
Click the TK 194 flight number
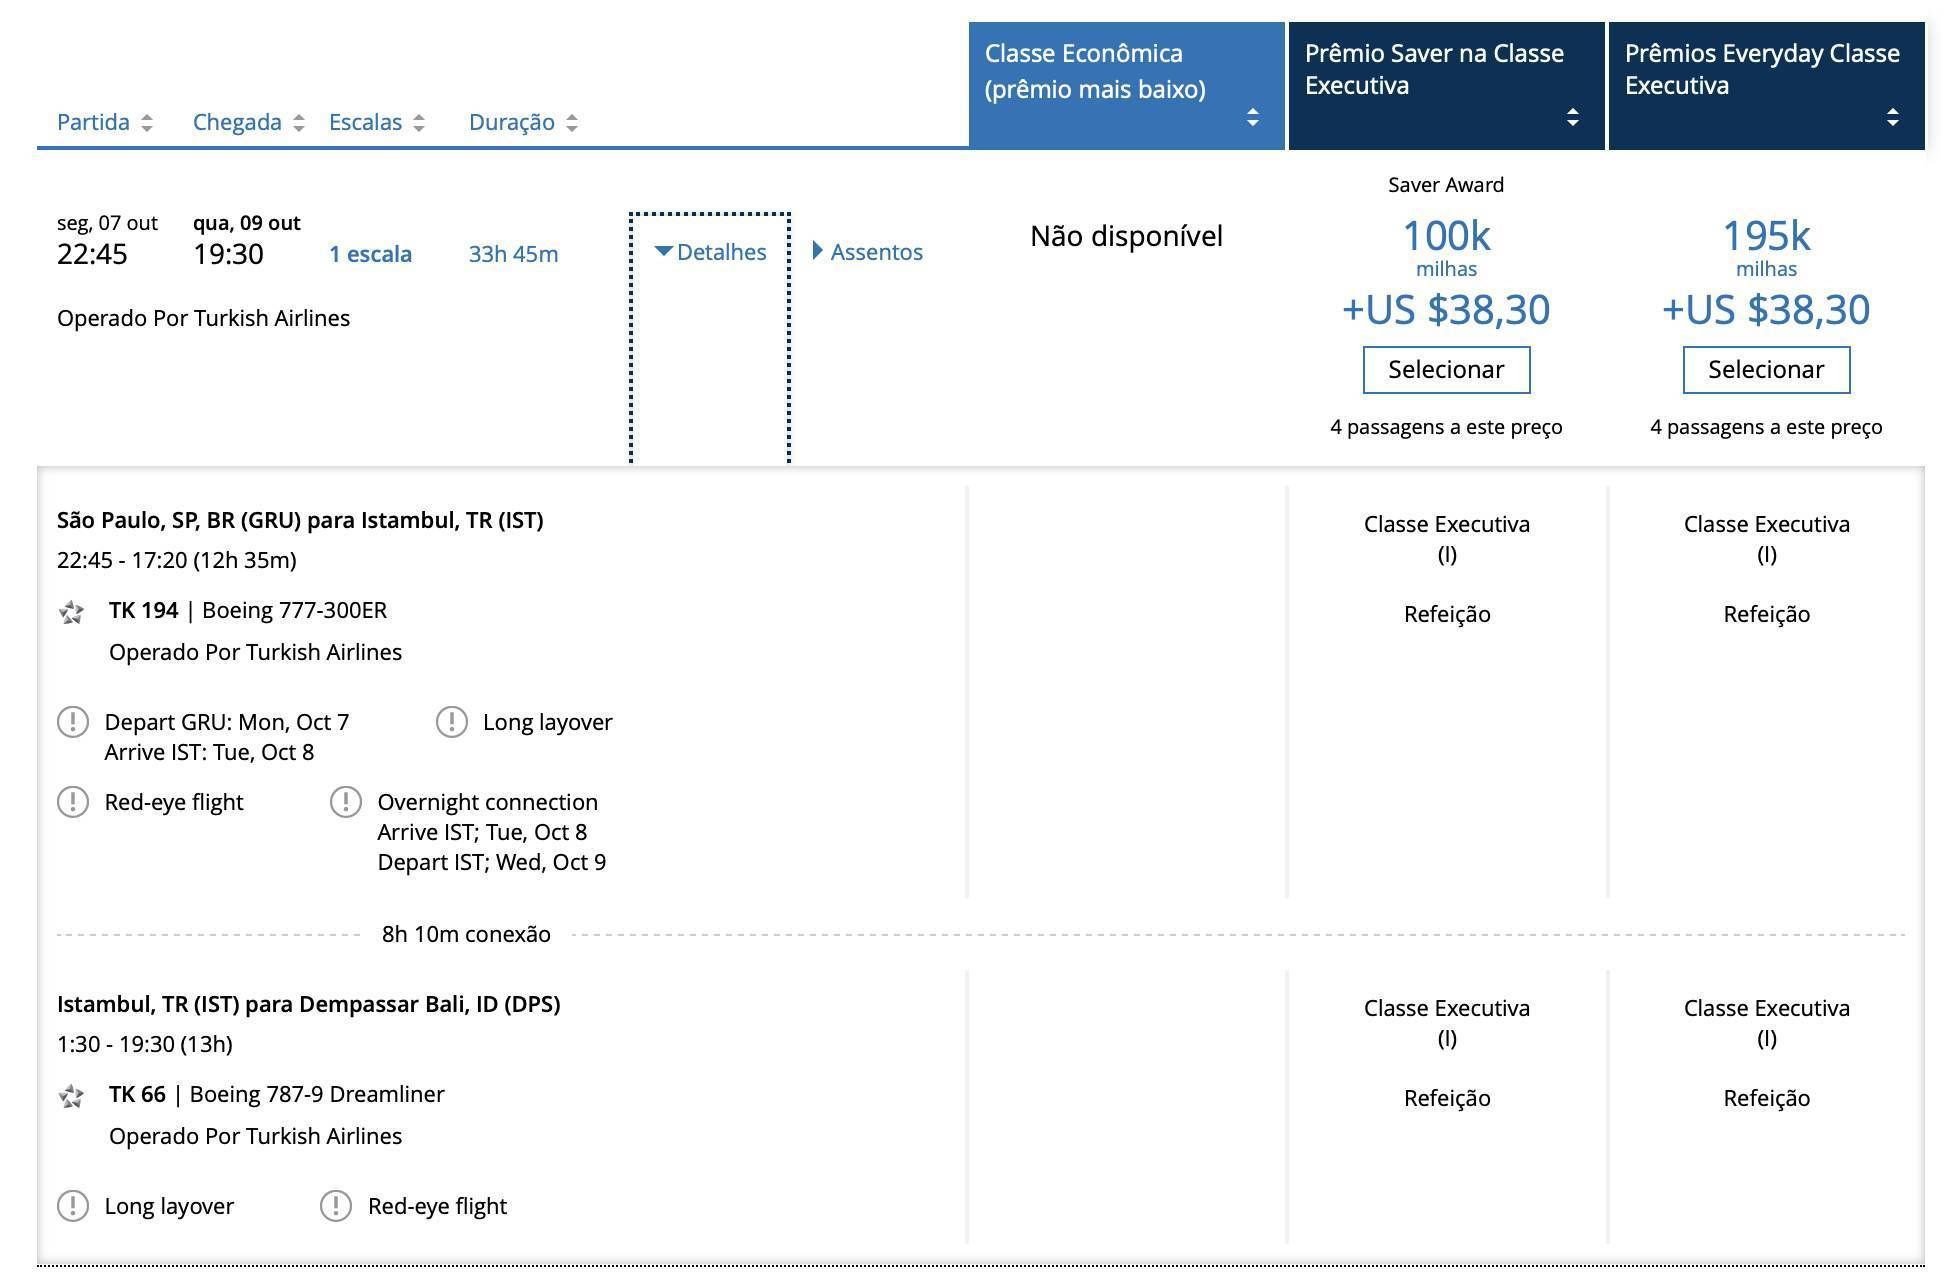[x=143, y=610]
